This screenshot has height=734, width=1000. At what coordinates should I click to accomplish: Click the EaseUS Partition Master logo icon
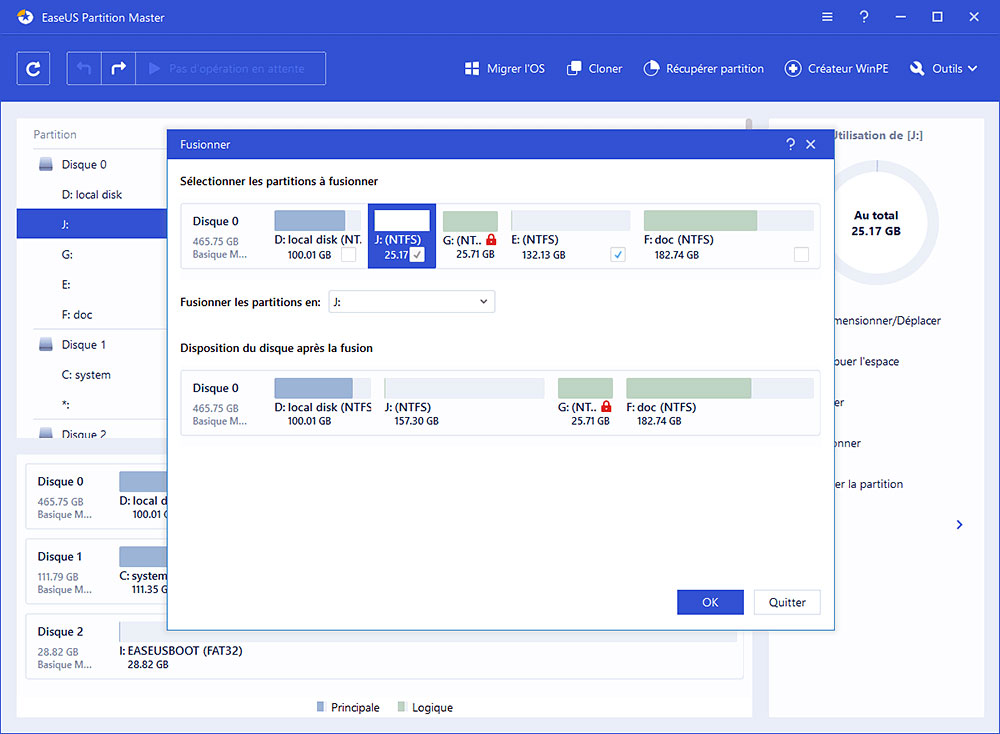26,17
